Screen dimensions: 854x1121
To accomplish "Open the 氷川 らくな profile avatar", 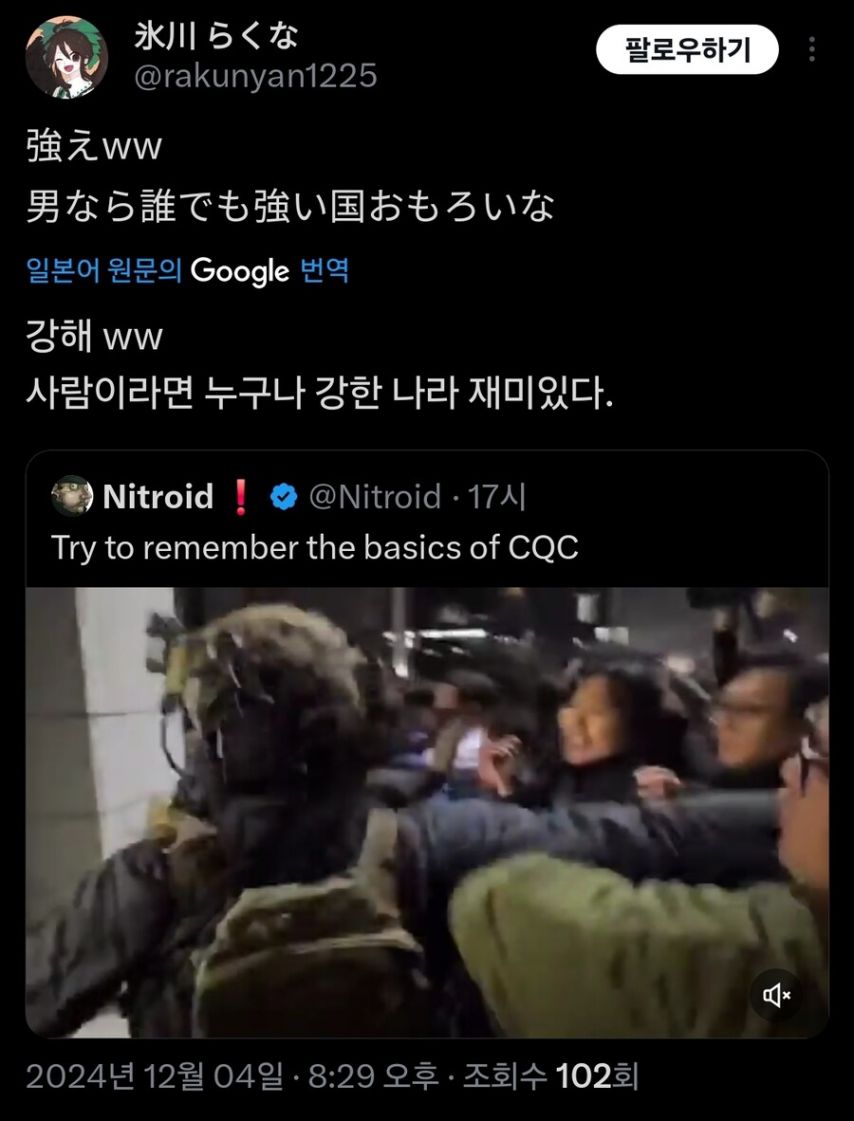I will pos(66,57).
